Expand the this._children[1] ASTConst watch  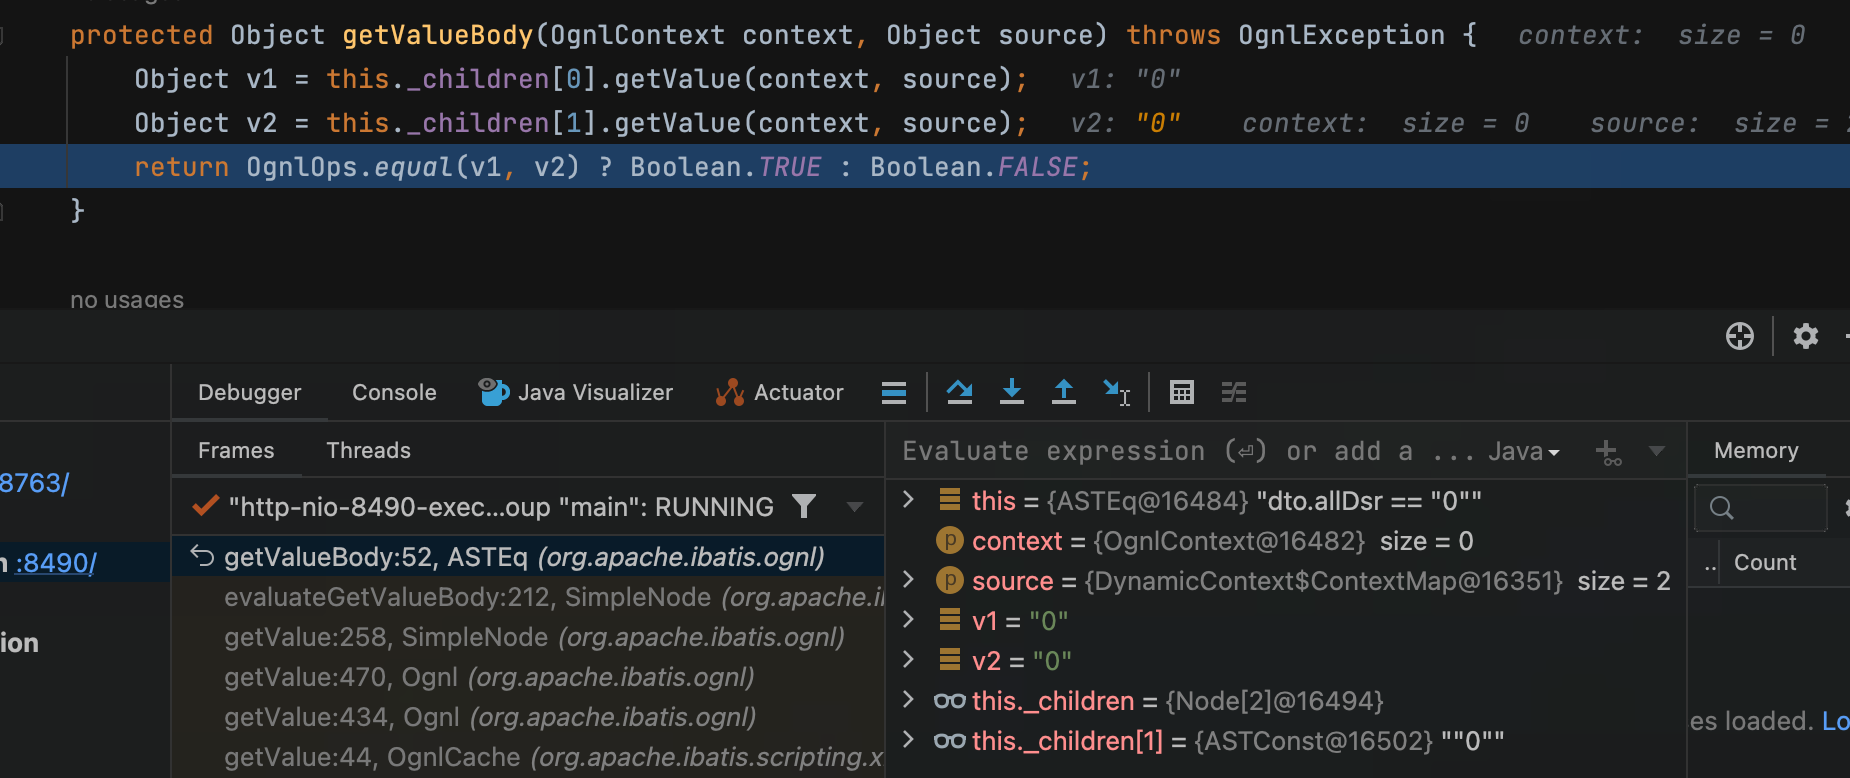pos(908,739)
